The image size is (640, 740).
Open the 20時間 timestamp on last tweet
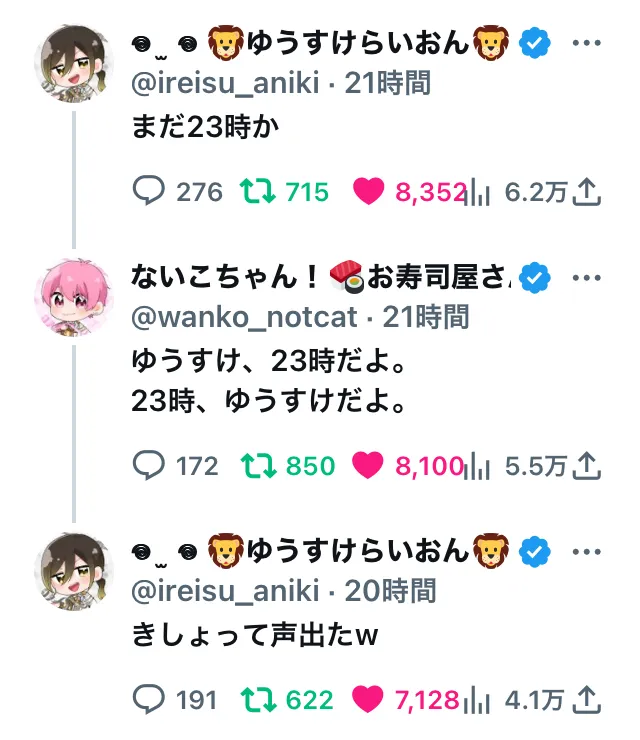click(x=390, y=590)
